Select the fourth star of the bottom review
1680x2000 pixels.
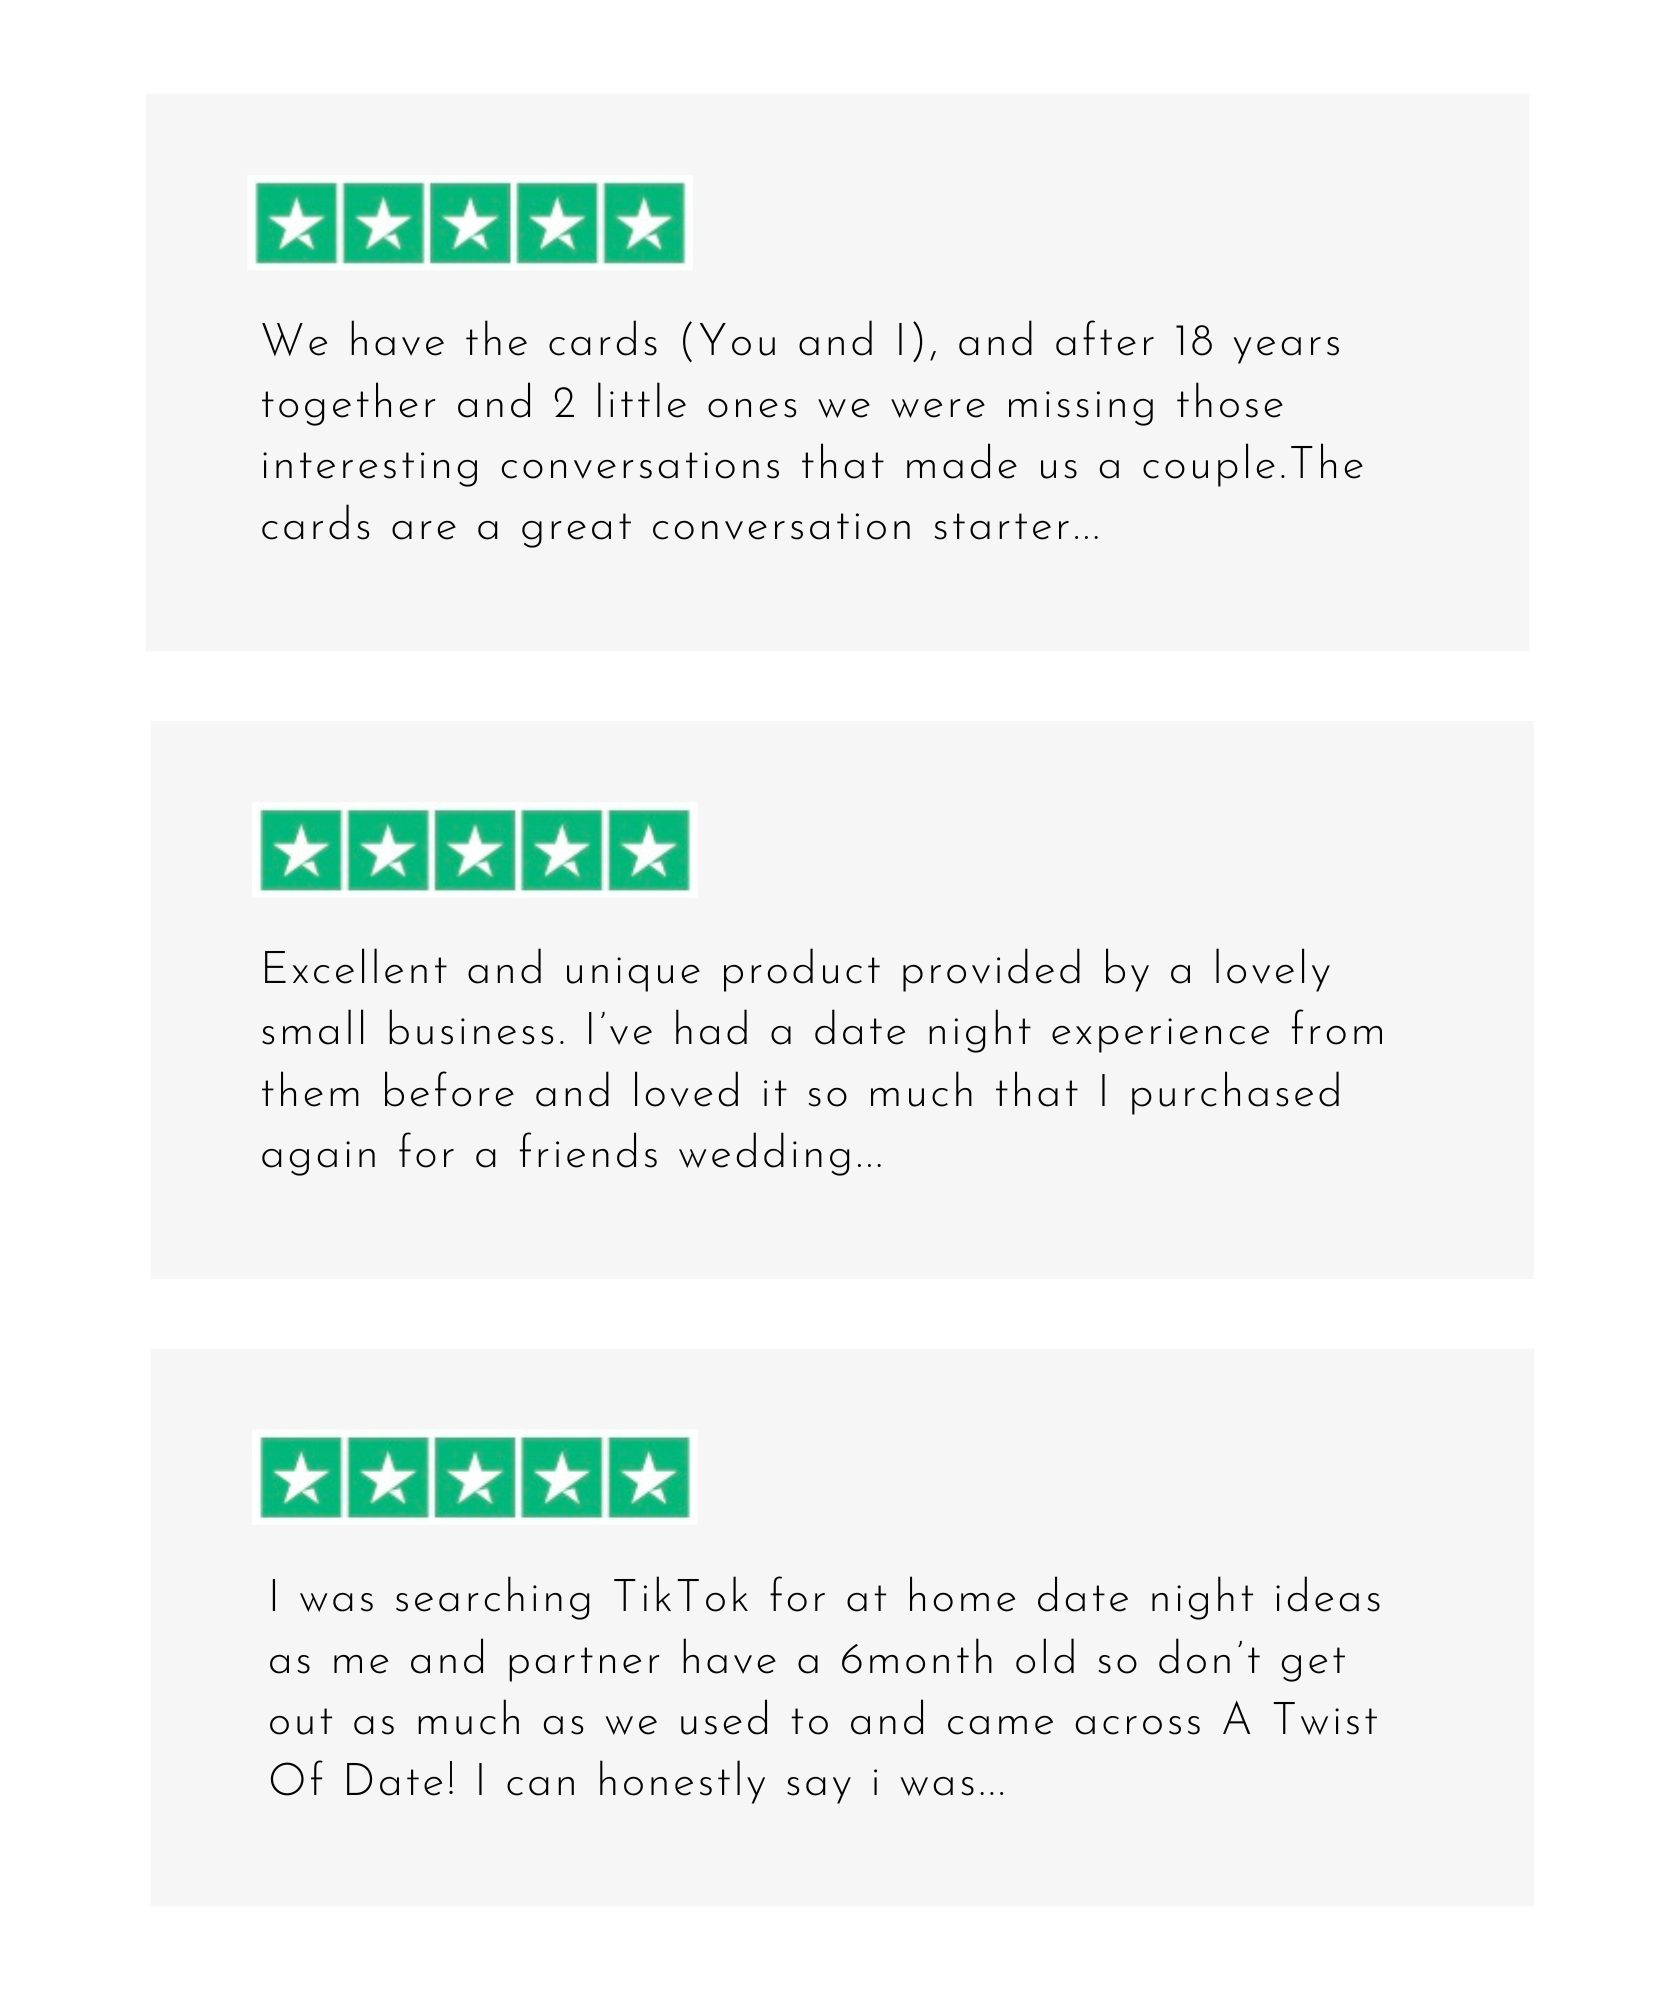[x=561, y=1477]
